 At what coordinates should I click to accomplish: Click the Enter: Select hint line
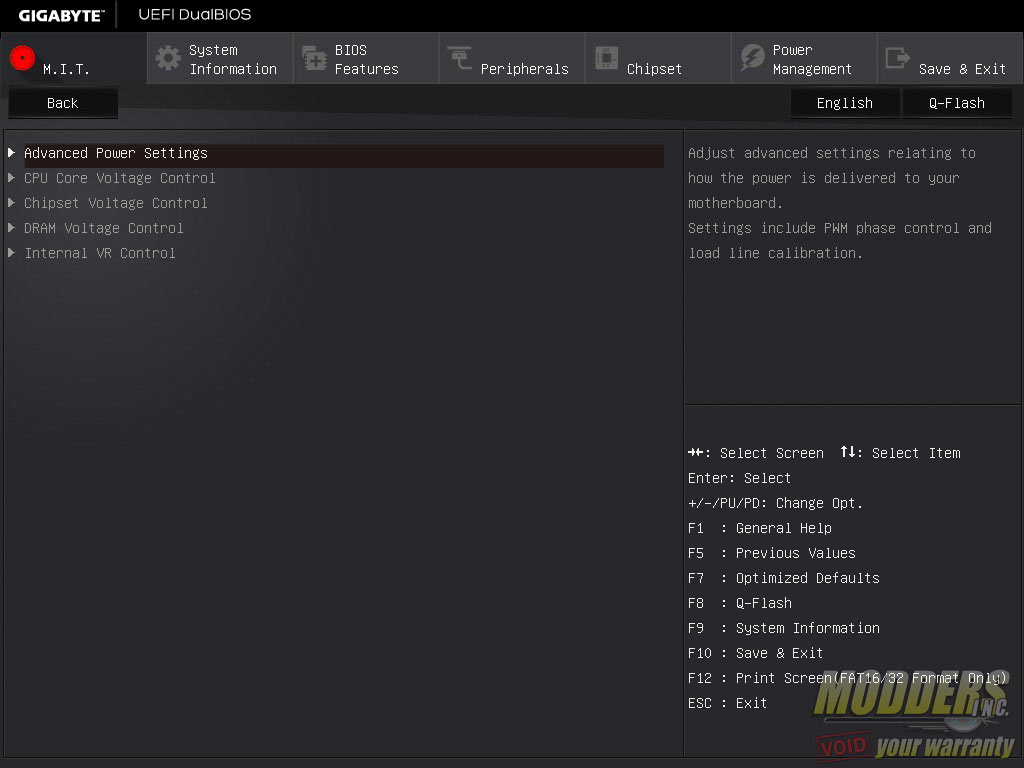739,478
